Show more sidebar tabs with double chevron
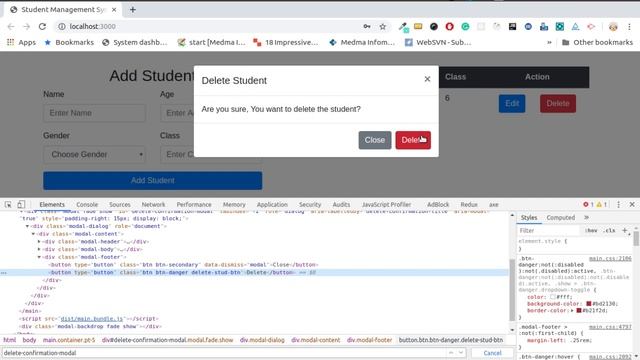 [x=586, y=218]
